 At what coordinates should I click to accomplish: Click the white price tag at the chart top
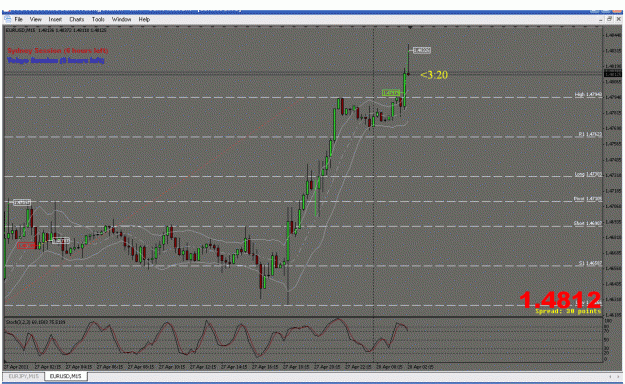coord(422,50)
